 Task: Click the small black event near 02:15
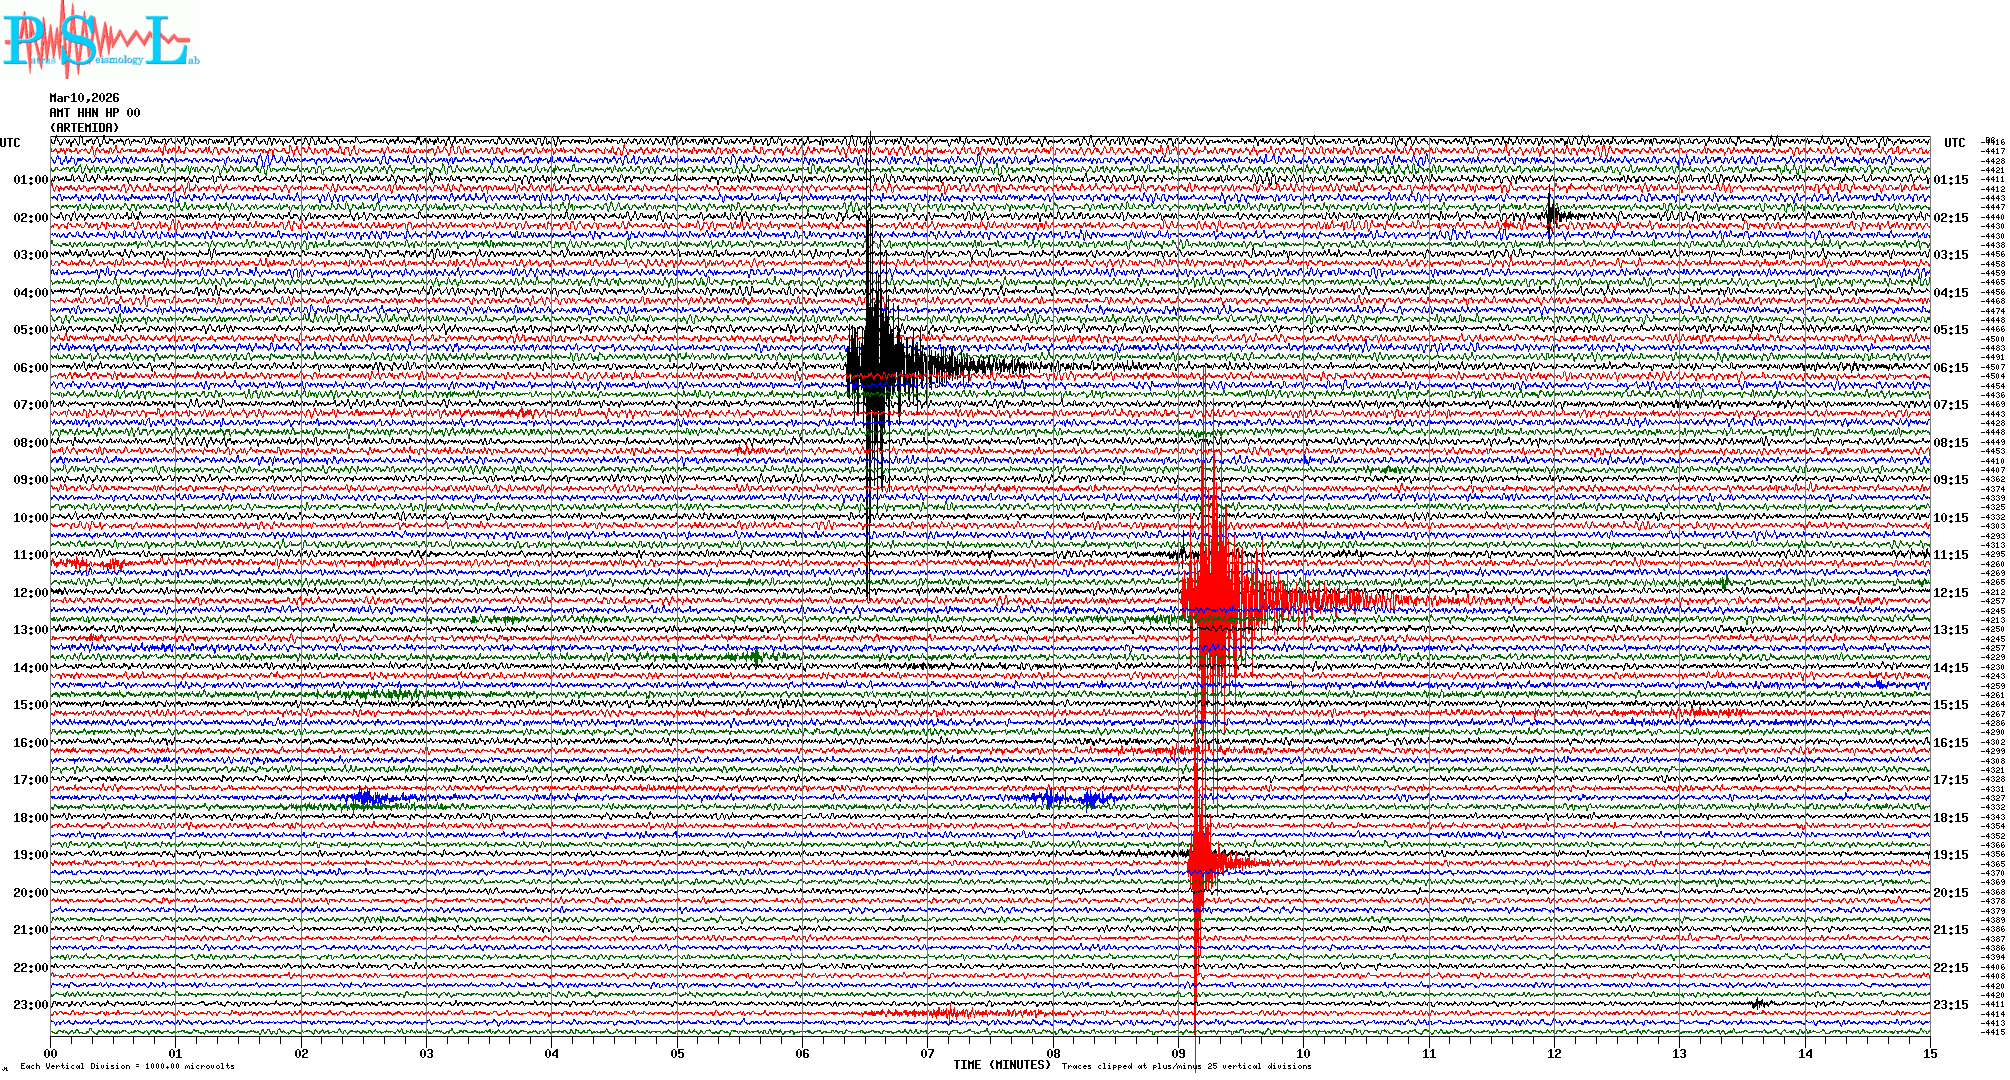coord(1551,214)
